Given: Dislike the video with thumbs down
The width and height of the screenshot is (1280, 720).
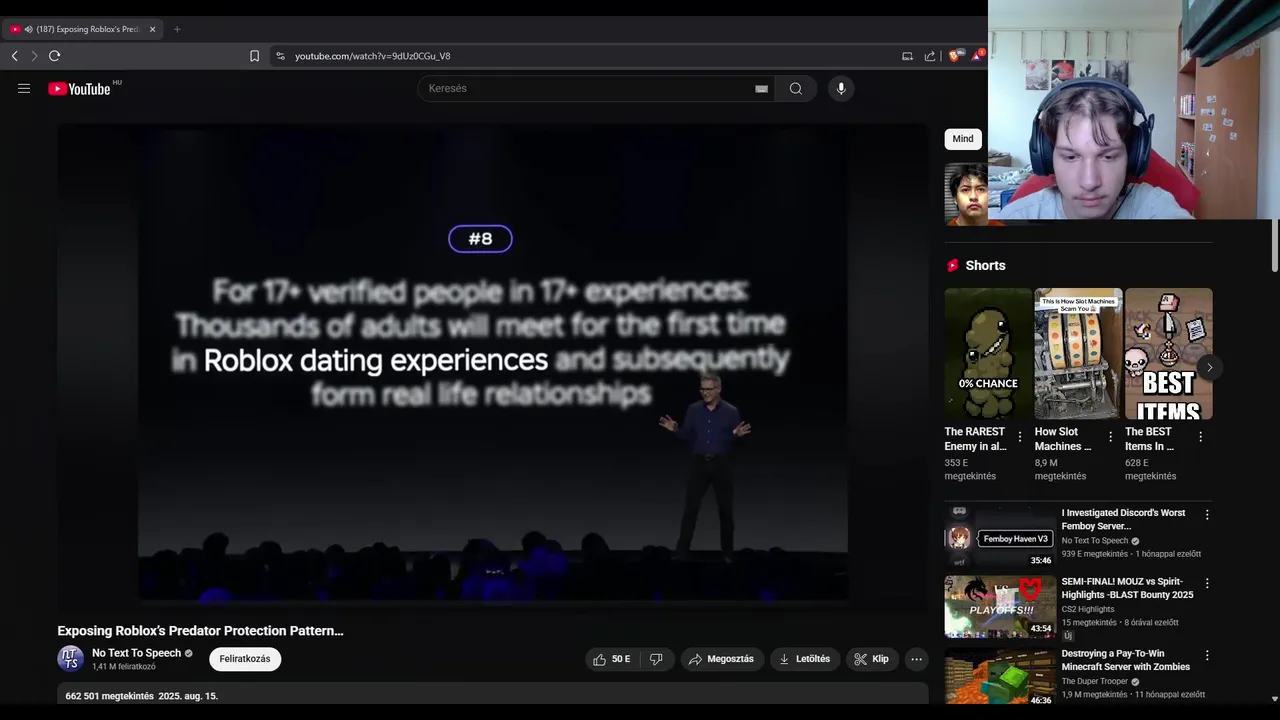Looking at the screenshot, I should (657, 659).
